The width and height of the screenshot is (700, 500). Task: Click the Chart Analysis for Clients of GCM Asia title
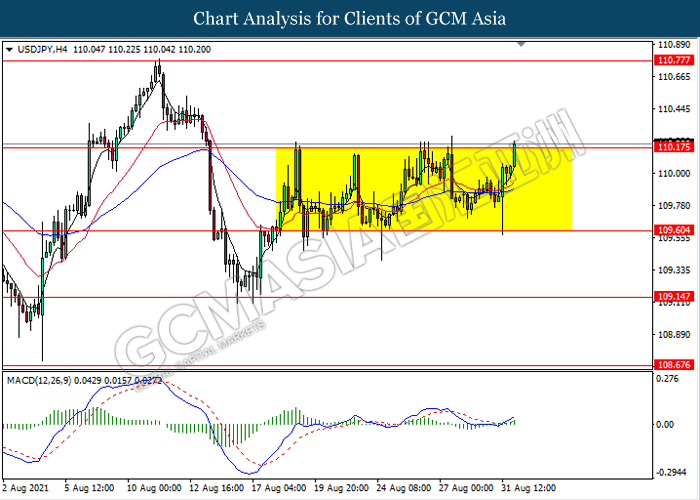click(x=350, y=19)
